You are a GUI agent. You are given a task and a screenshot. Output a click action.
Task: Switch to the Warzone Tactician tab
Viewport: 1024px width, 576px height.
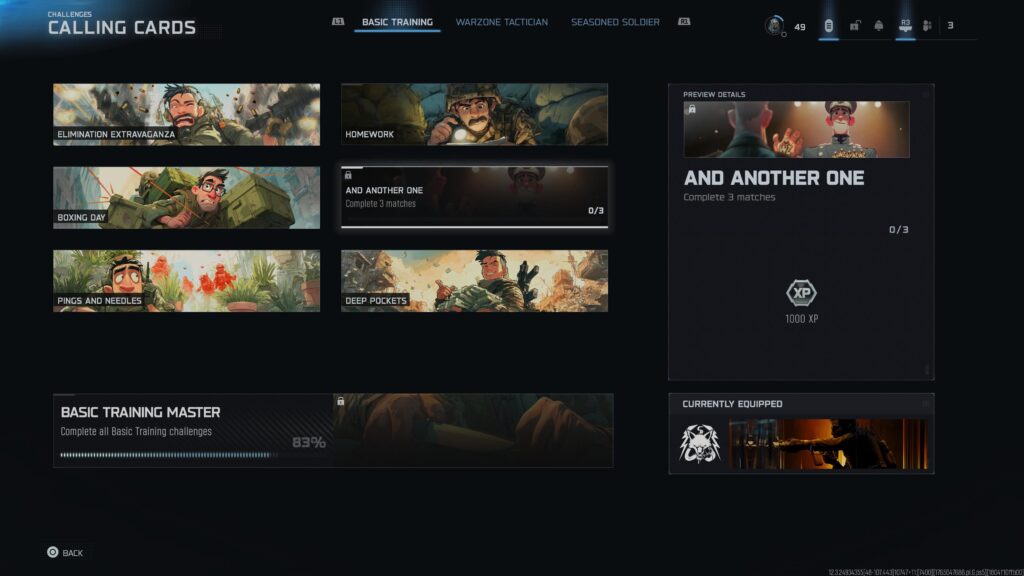pos(502,22)
